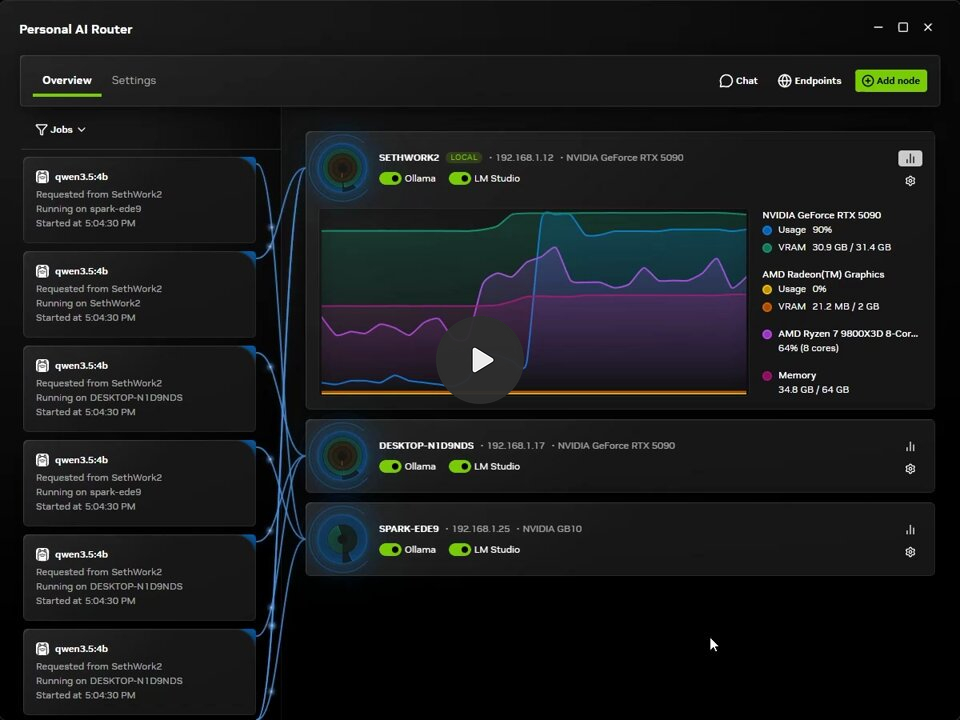Click the play button over the usage graph
This screenshot has height=720, width=960.
480,360
